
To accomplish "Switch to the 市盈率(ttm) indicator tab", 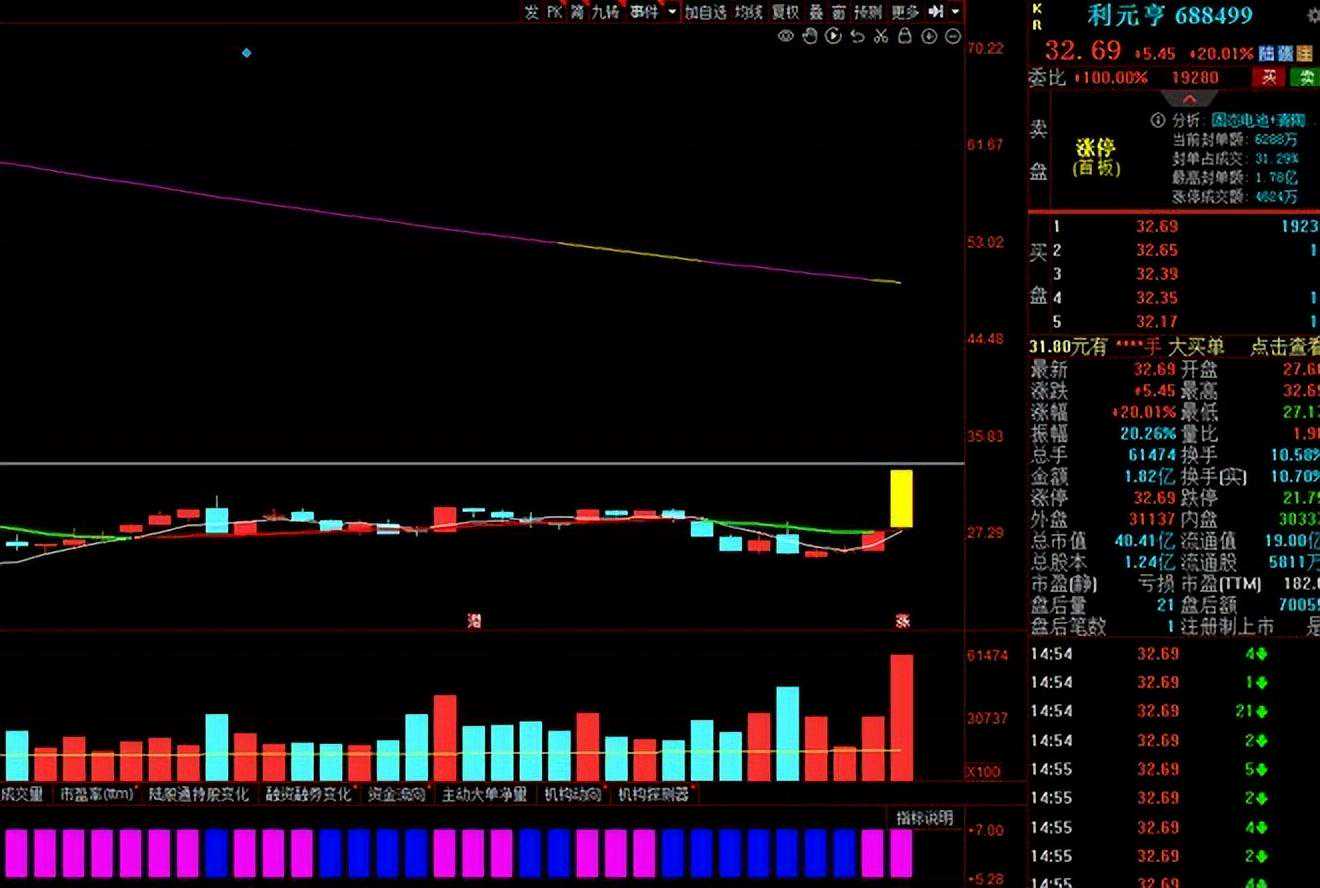I will tap(97, 794).
